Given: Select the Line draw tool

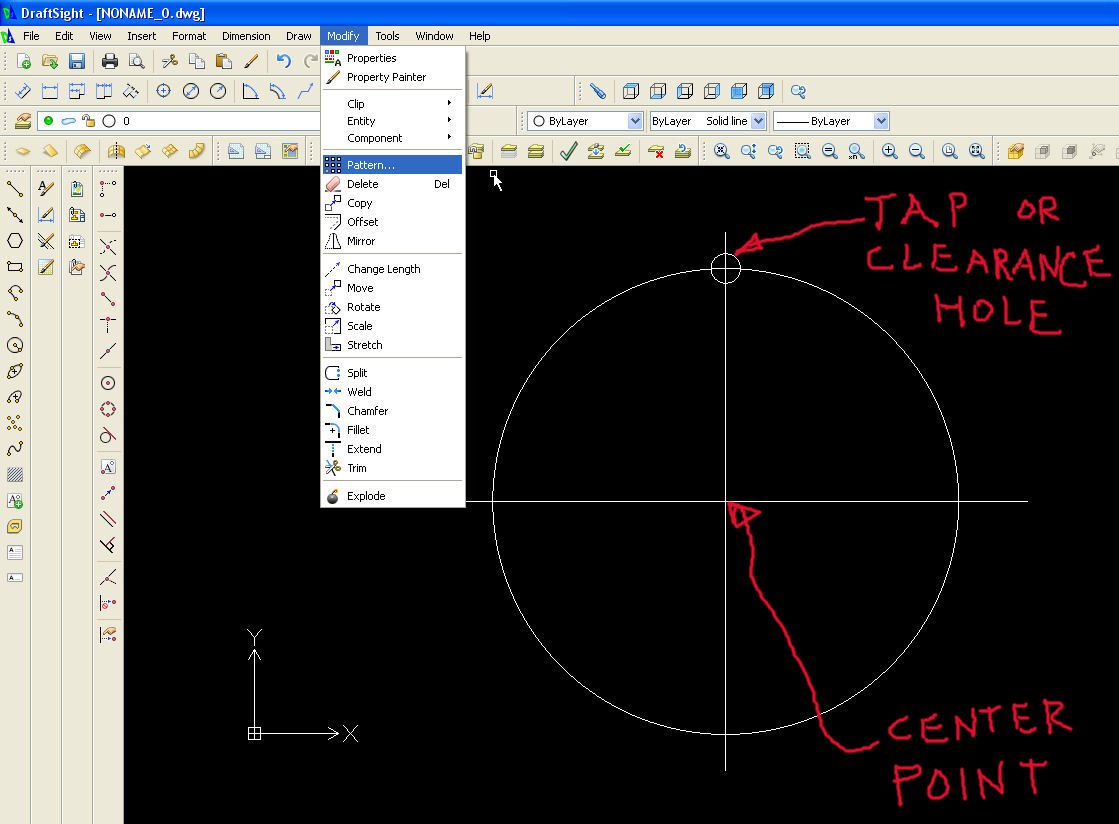Looking at the screenshot, I should click(15, 188).
